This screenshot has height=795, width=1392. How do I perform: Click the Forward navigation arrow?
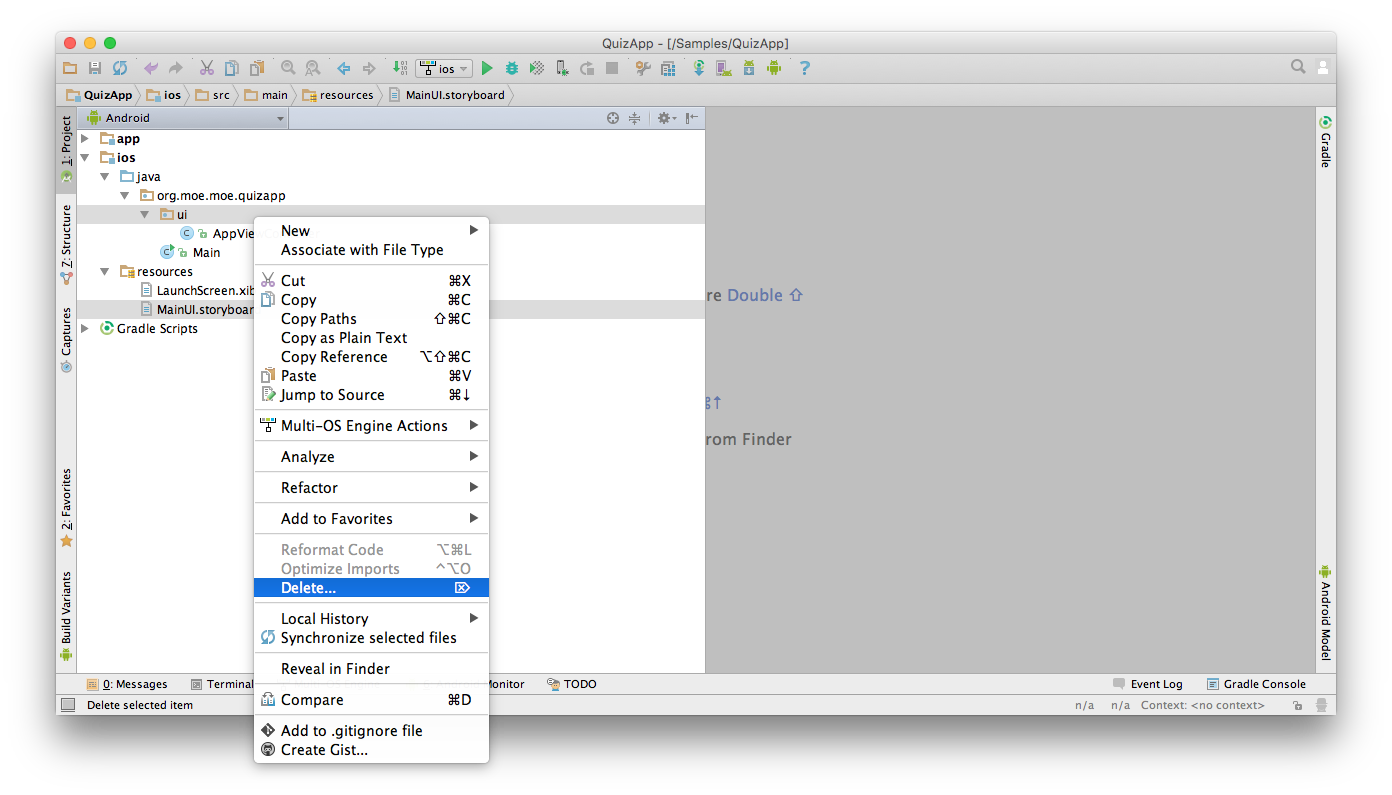coord(369,68)
